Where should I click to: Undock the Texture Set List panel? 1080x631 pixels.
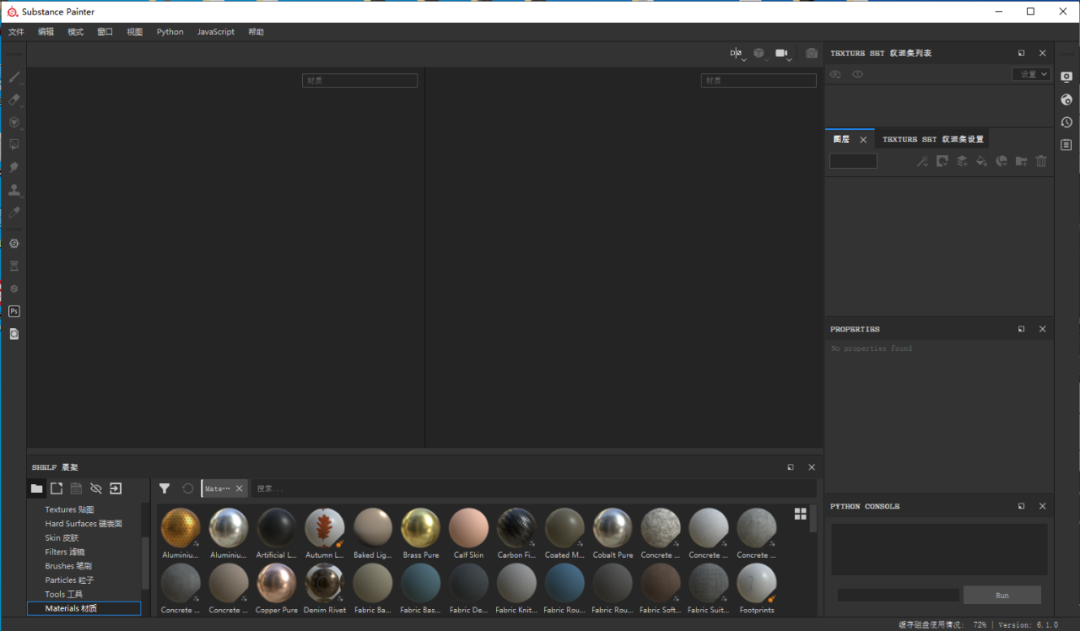(x=1021, y=53)
